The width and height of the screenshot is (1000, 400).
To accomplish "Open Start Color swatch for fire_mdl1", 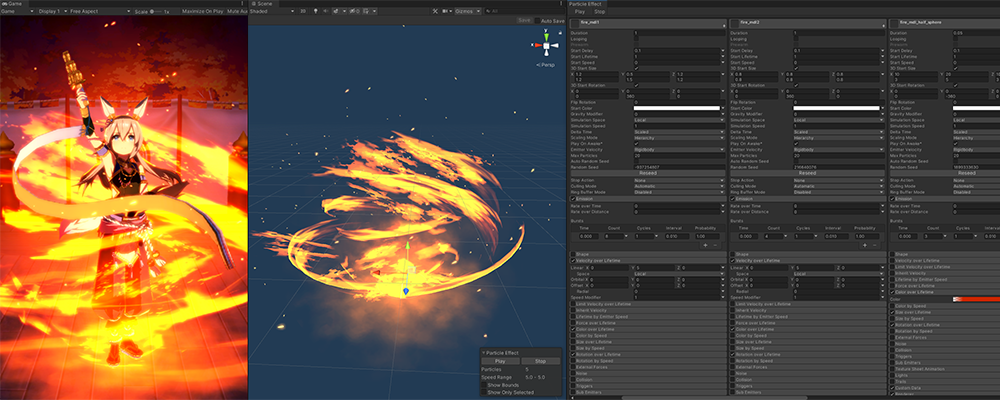I will pos(677,108).
